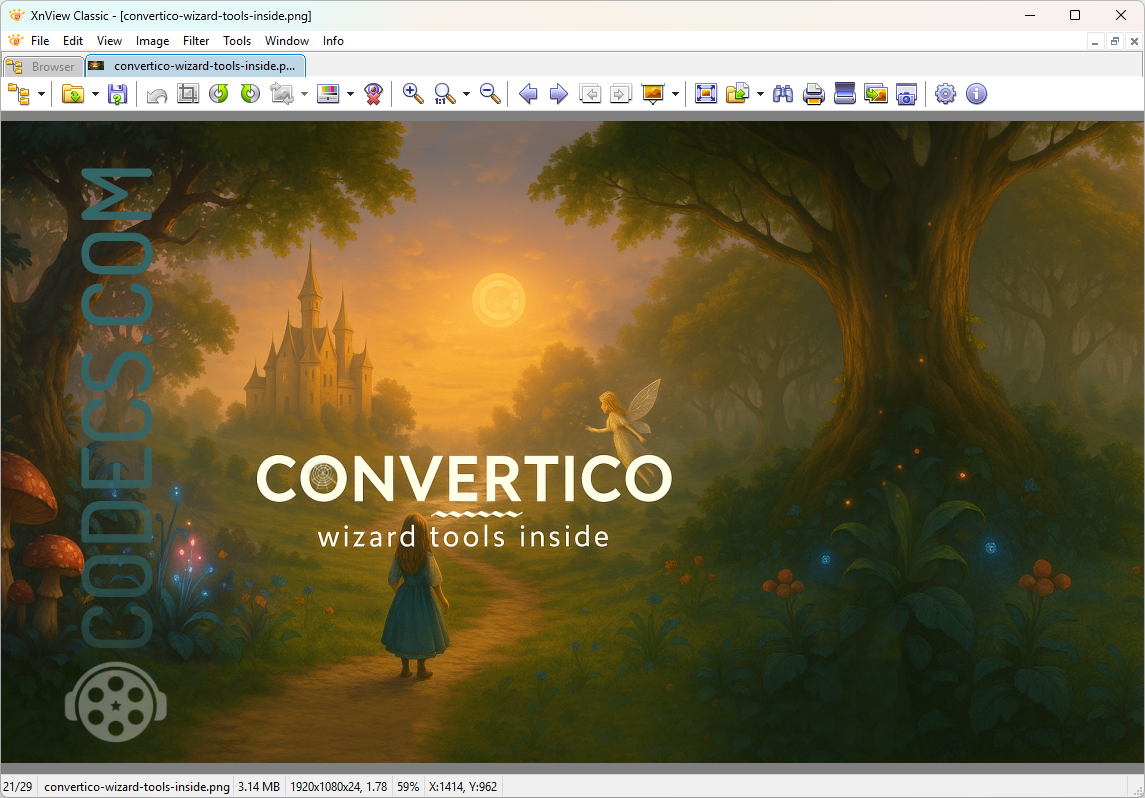Expand the Open folder dropdown arrow
This screenshot has width=1145, height=798.
95,94
